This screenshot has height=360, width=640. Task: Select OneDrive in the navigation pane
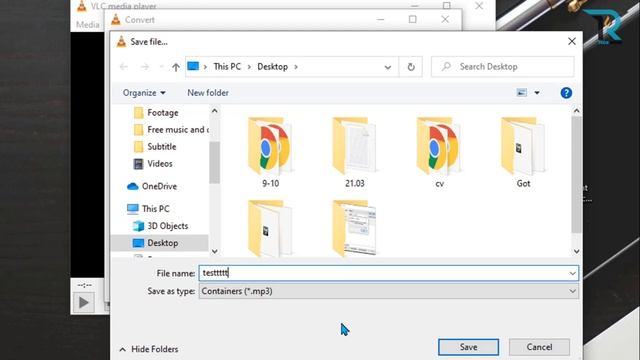152,186
